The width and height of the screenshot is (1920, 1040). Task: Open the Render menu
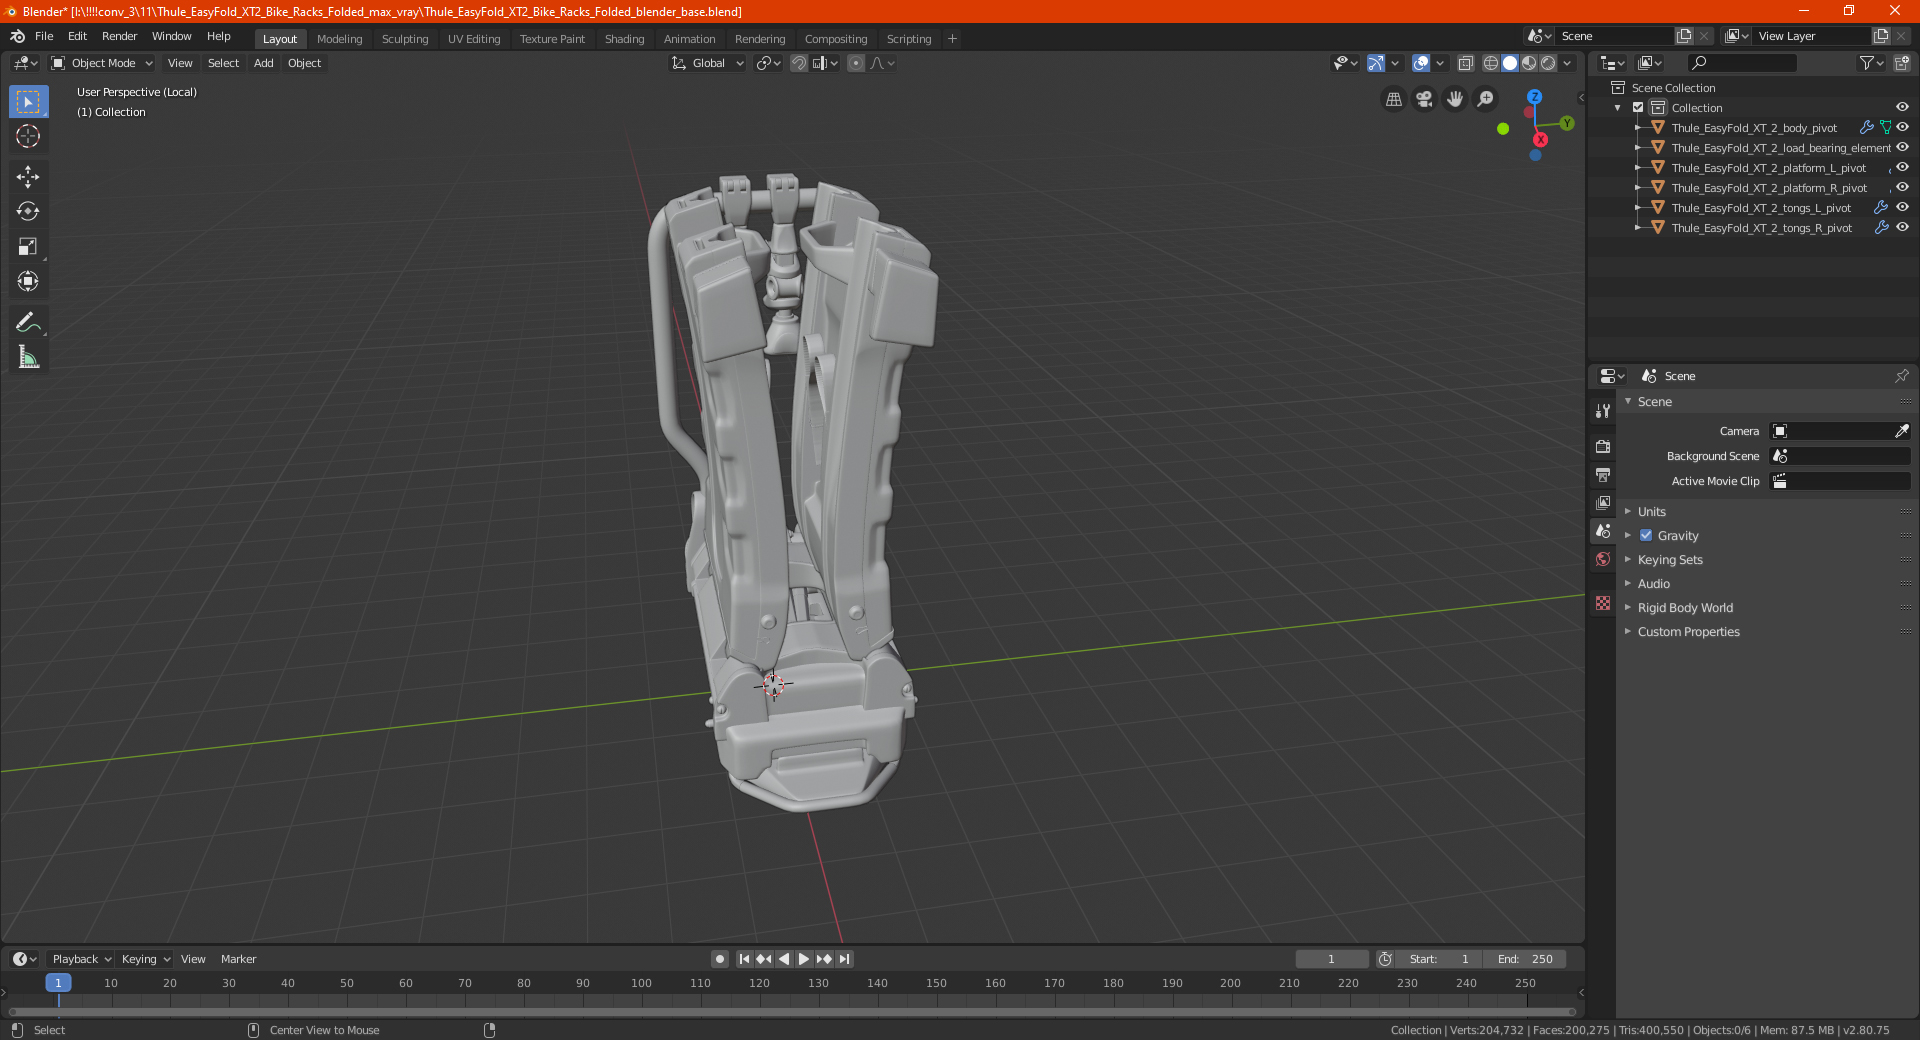coord(119,36)
